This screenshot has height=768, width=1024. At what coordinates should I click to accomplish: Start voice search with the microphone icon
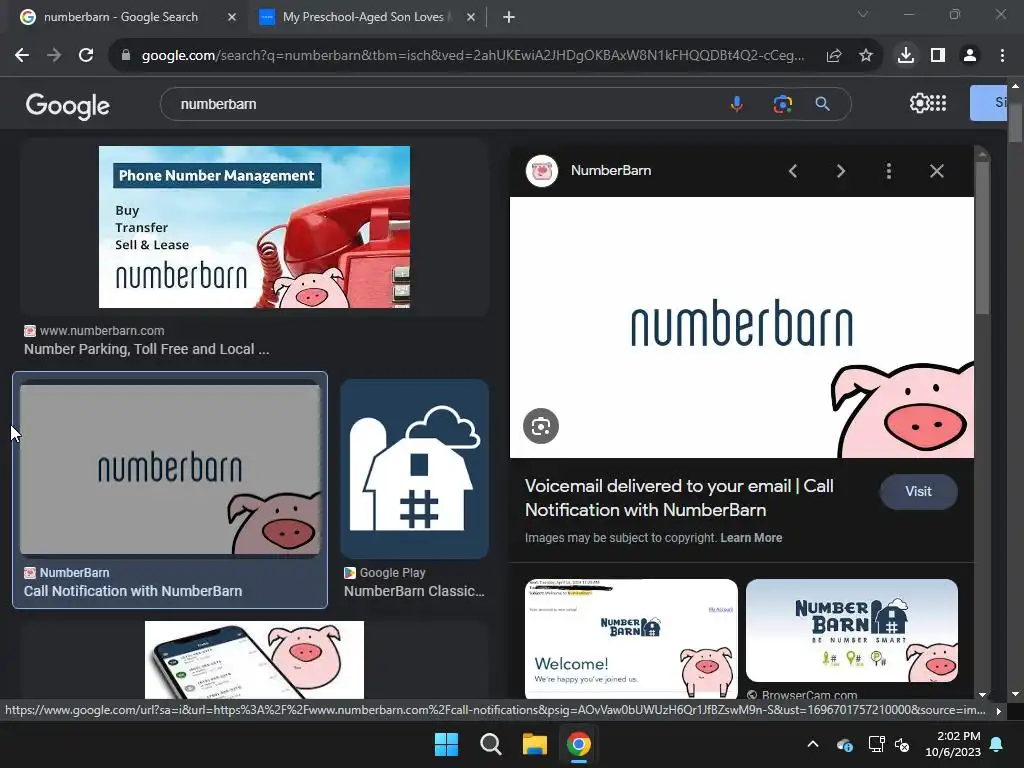pos(737,104)
